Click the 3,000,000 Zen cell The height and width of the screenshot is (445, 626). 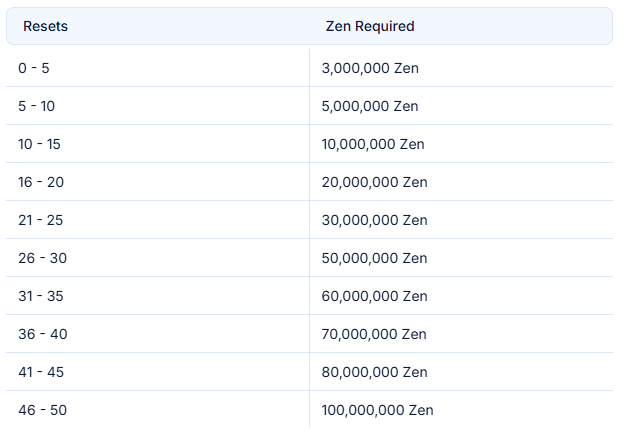click(x=370, y=68)
